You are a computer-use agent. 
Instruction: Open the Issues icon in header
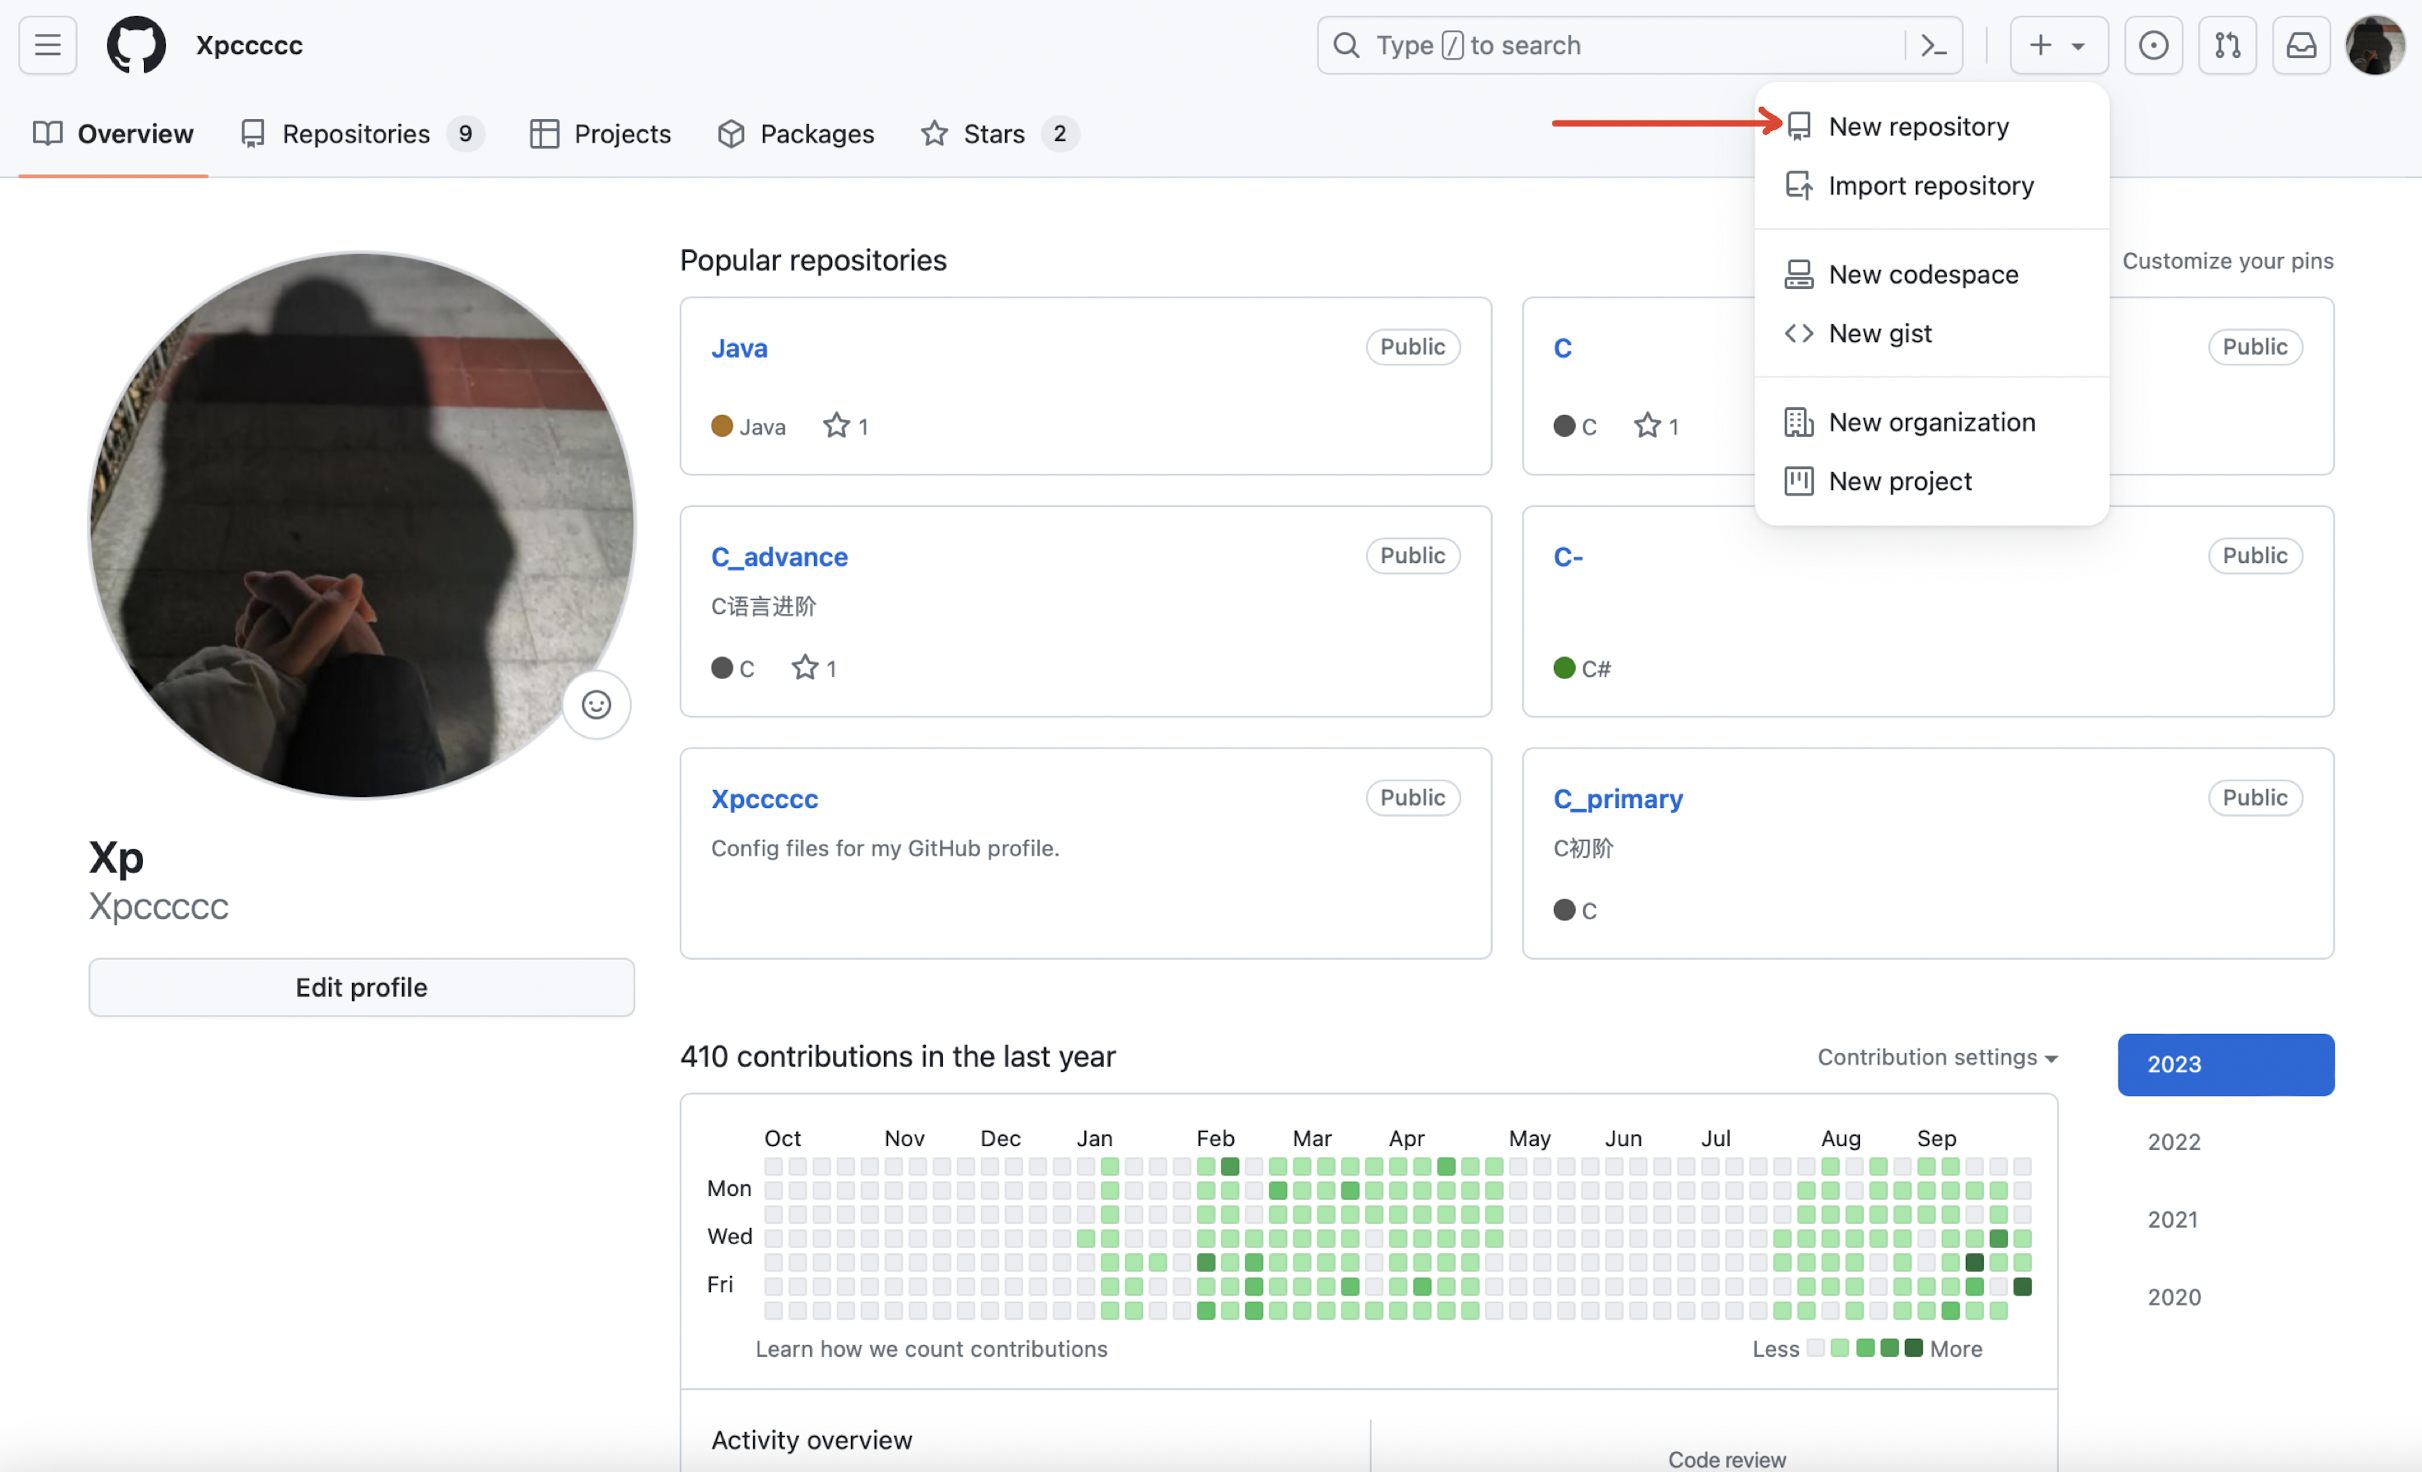point(2153,45)
